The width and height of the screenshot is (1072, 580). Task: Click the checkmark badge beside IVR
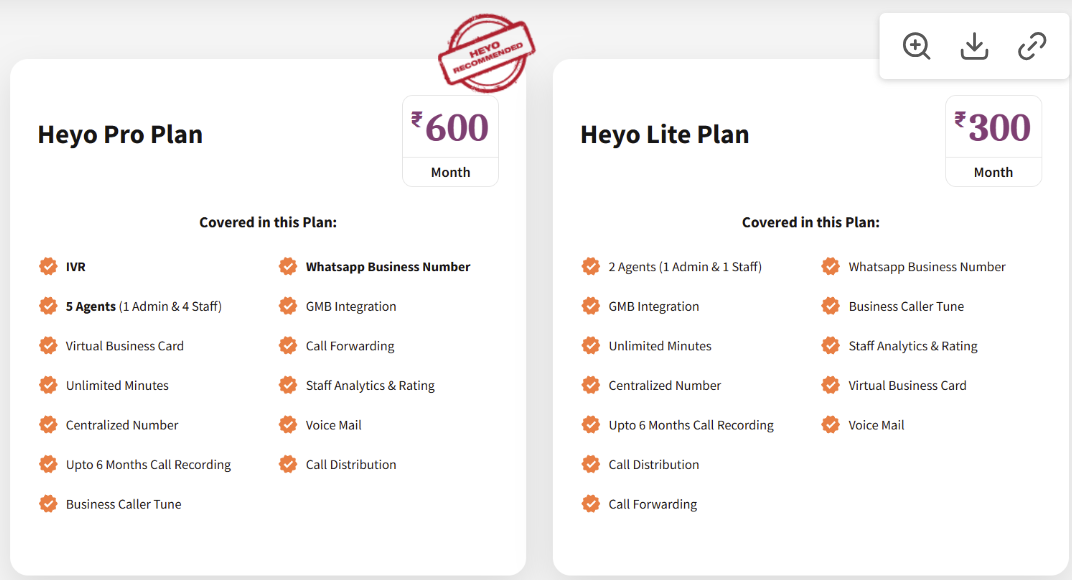pyautogui.click(x=48, y=266)
